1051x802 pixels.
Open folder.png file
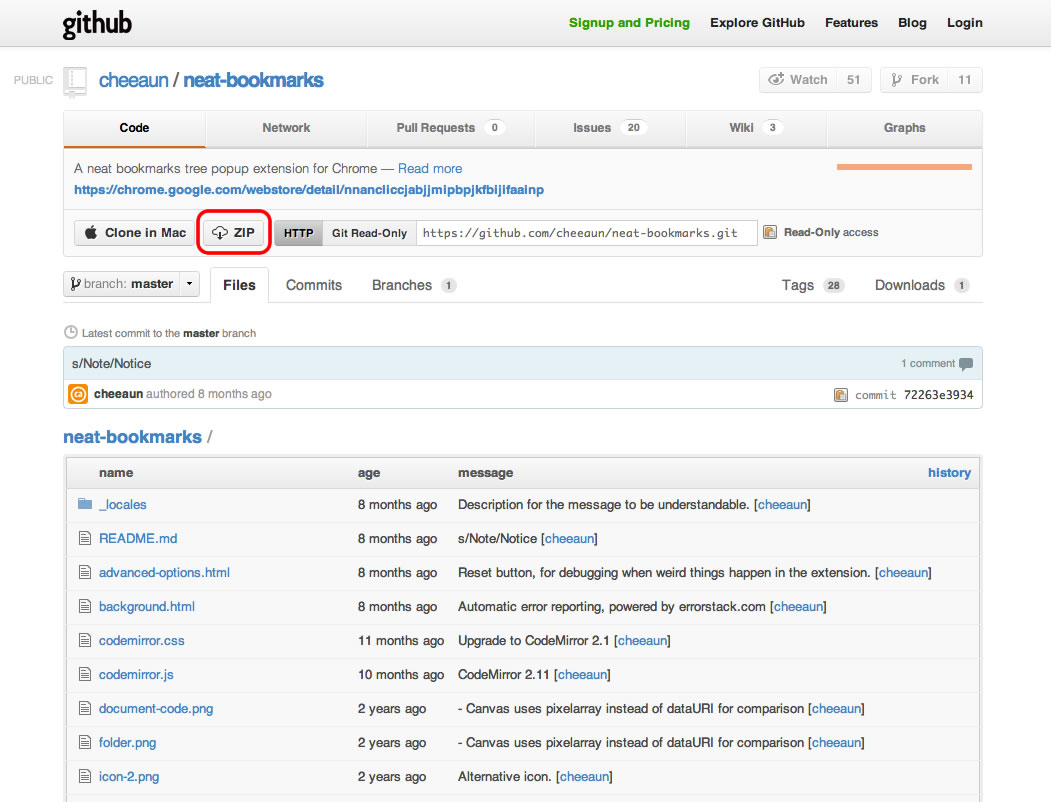pyautogui.click(x=127, y=743)
